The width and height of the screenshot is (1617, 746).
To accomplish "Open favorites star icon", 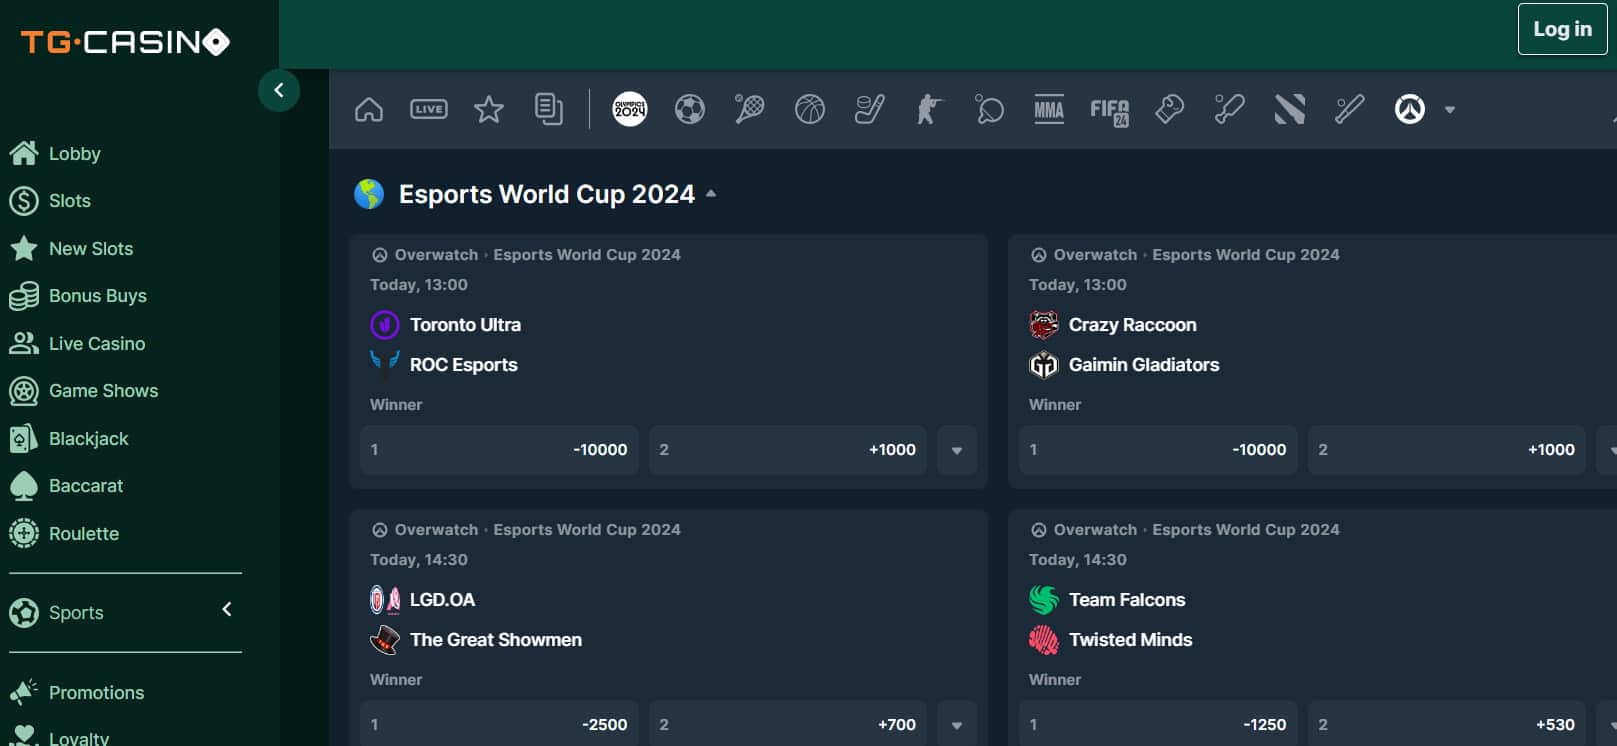I will coord(489,109).
